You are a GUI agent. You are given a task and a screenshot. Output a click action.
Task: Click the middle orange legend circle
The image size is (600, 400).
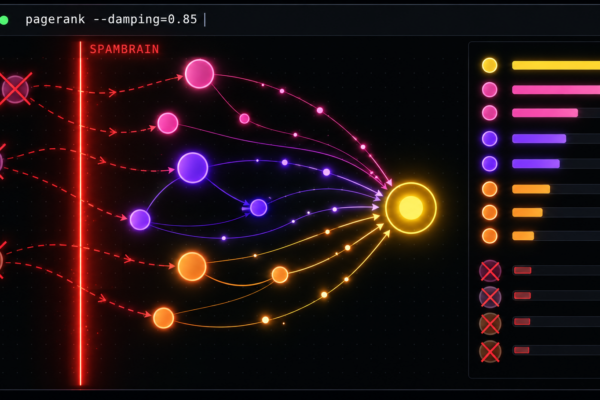tap(489, 212)
